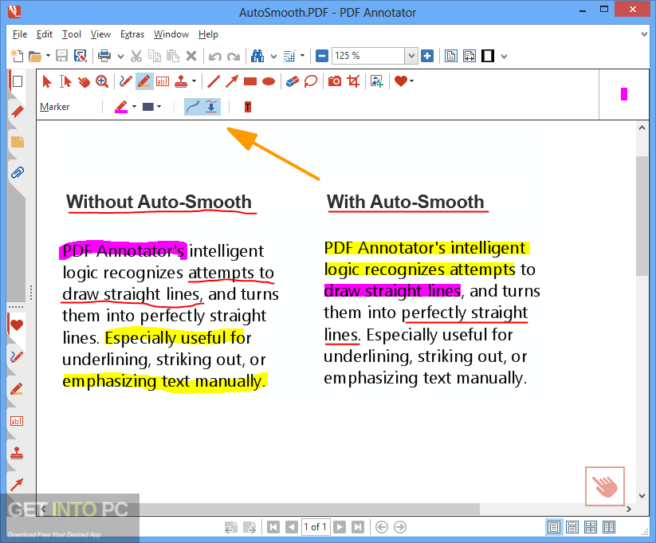
Task: Enable two pages side-by-side layout
Action: [609, 527]
